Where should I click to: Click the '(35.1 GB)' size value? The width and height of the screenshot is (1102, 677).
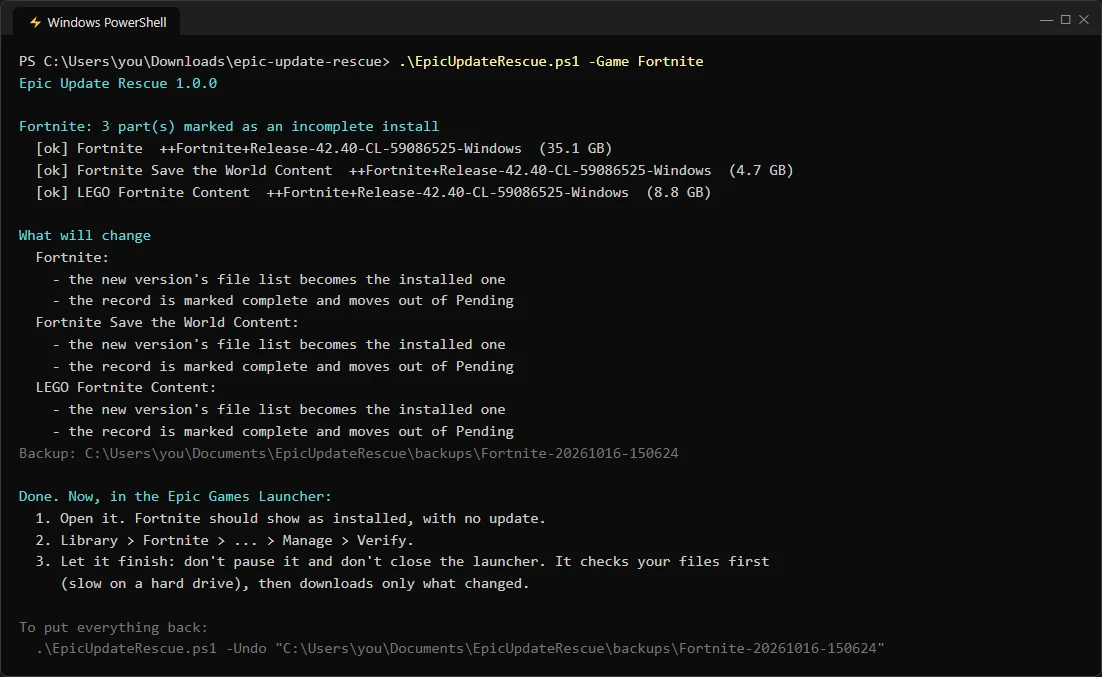576,148
